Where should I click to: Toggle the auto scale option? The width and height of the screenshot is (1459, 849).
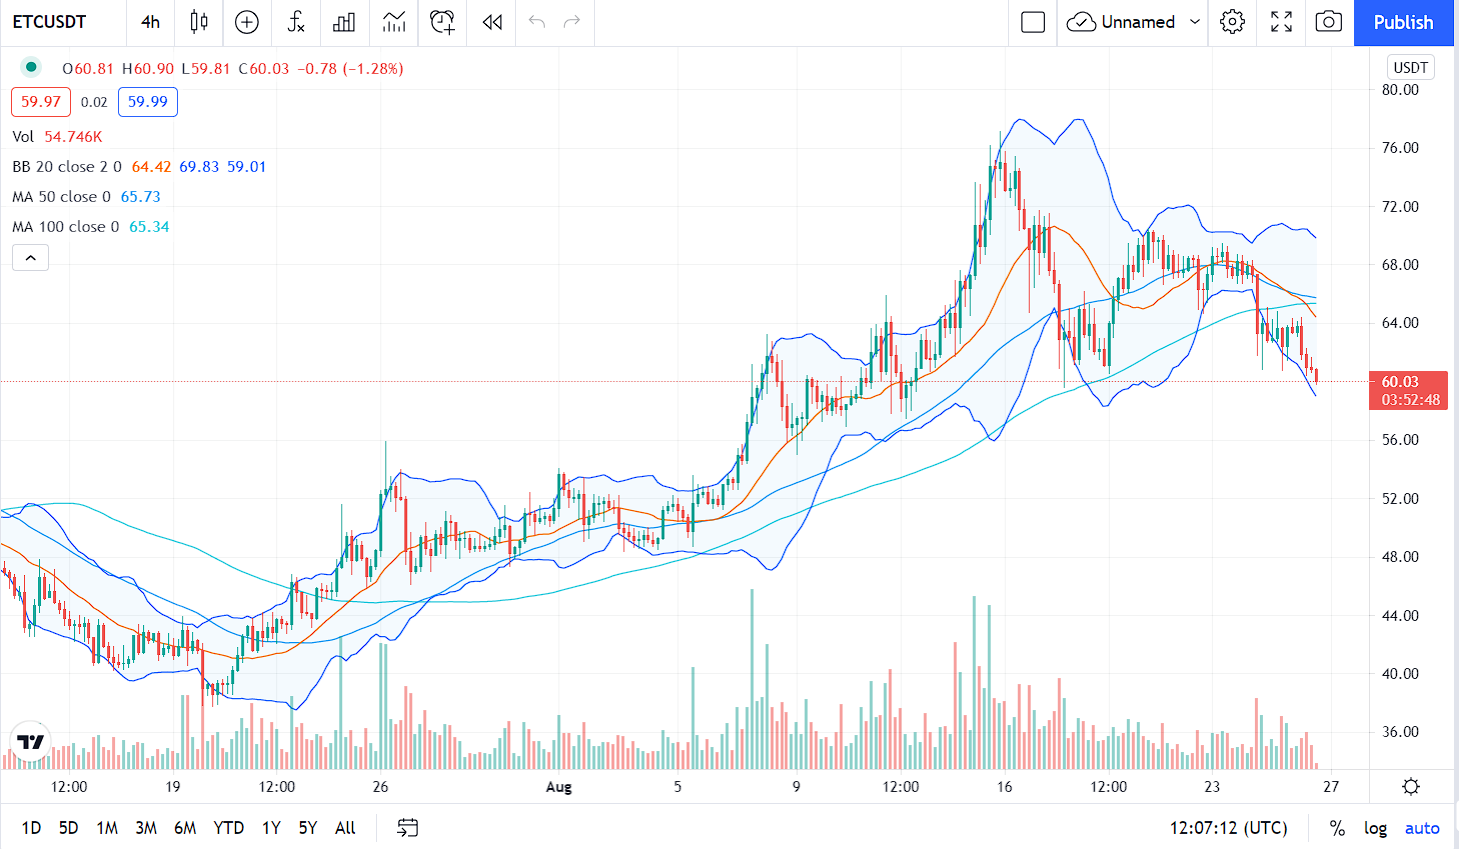pos(1421,828)
